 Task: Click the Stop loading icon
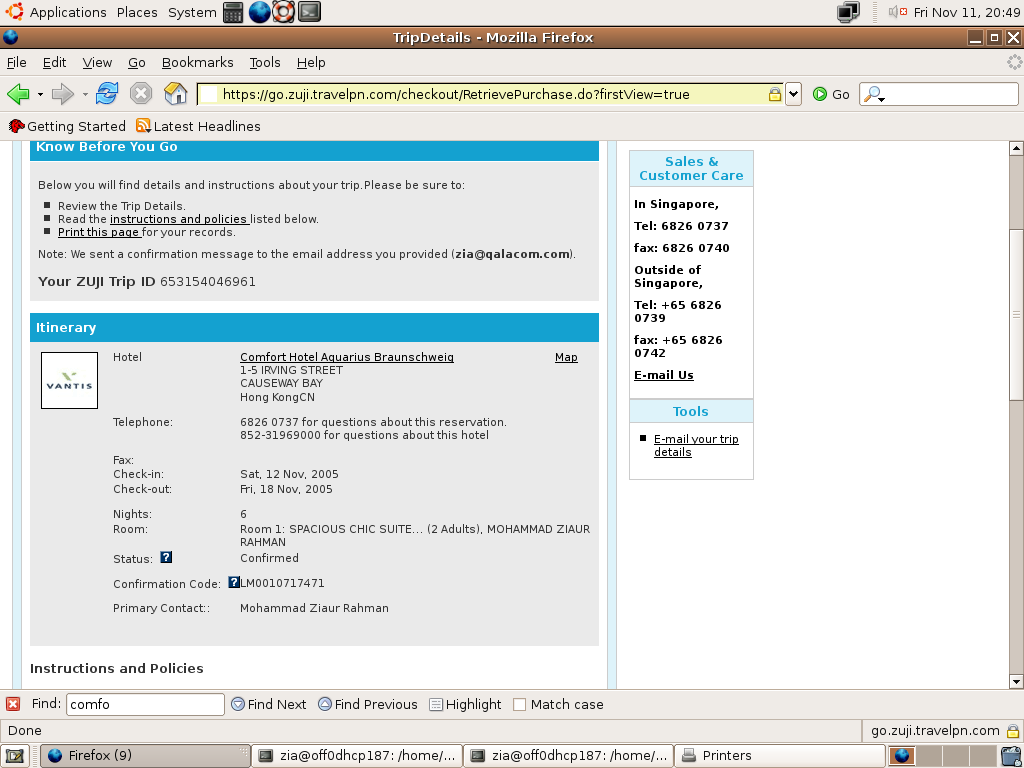pyautogui.click(x=140, y=94)
